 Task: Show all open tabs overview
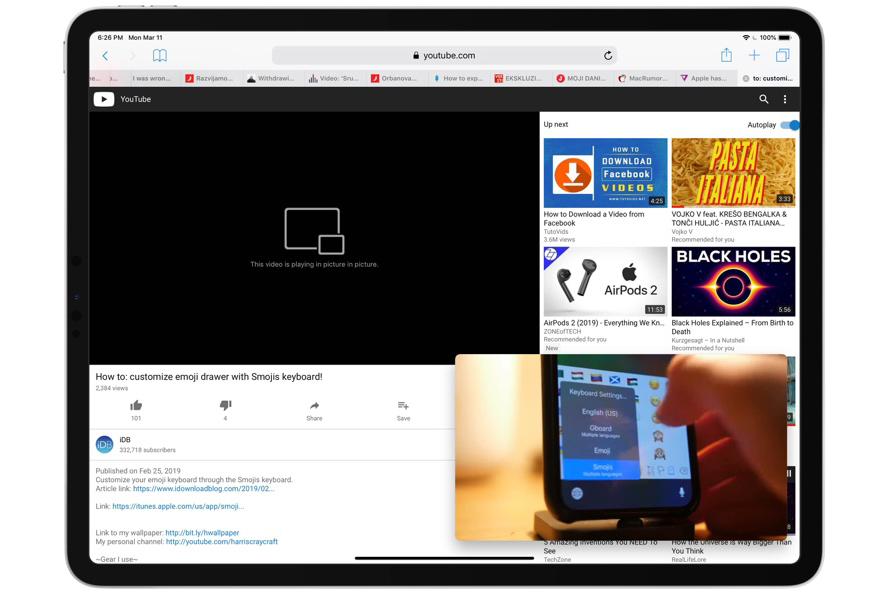[782, 56]
